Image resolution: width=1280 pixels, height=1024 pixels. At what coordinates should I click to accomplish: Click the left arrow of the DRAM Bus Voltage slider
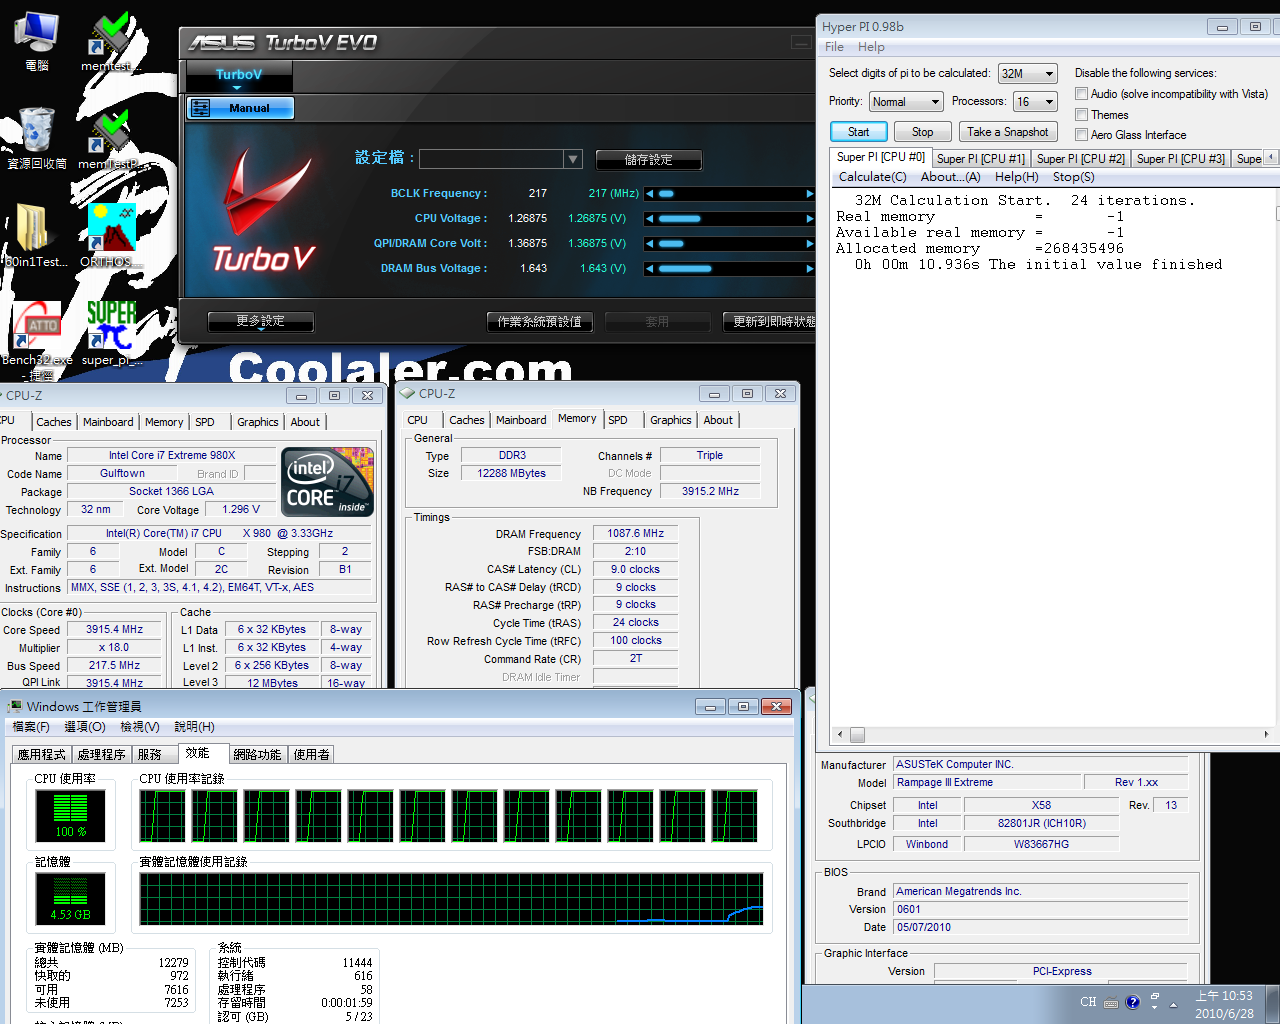coord(650,268)
